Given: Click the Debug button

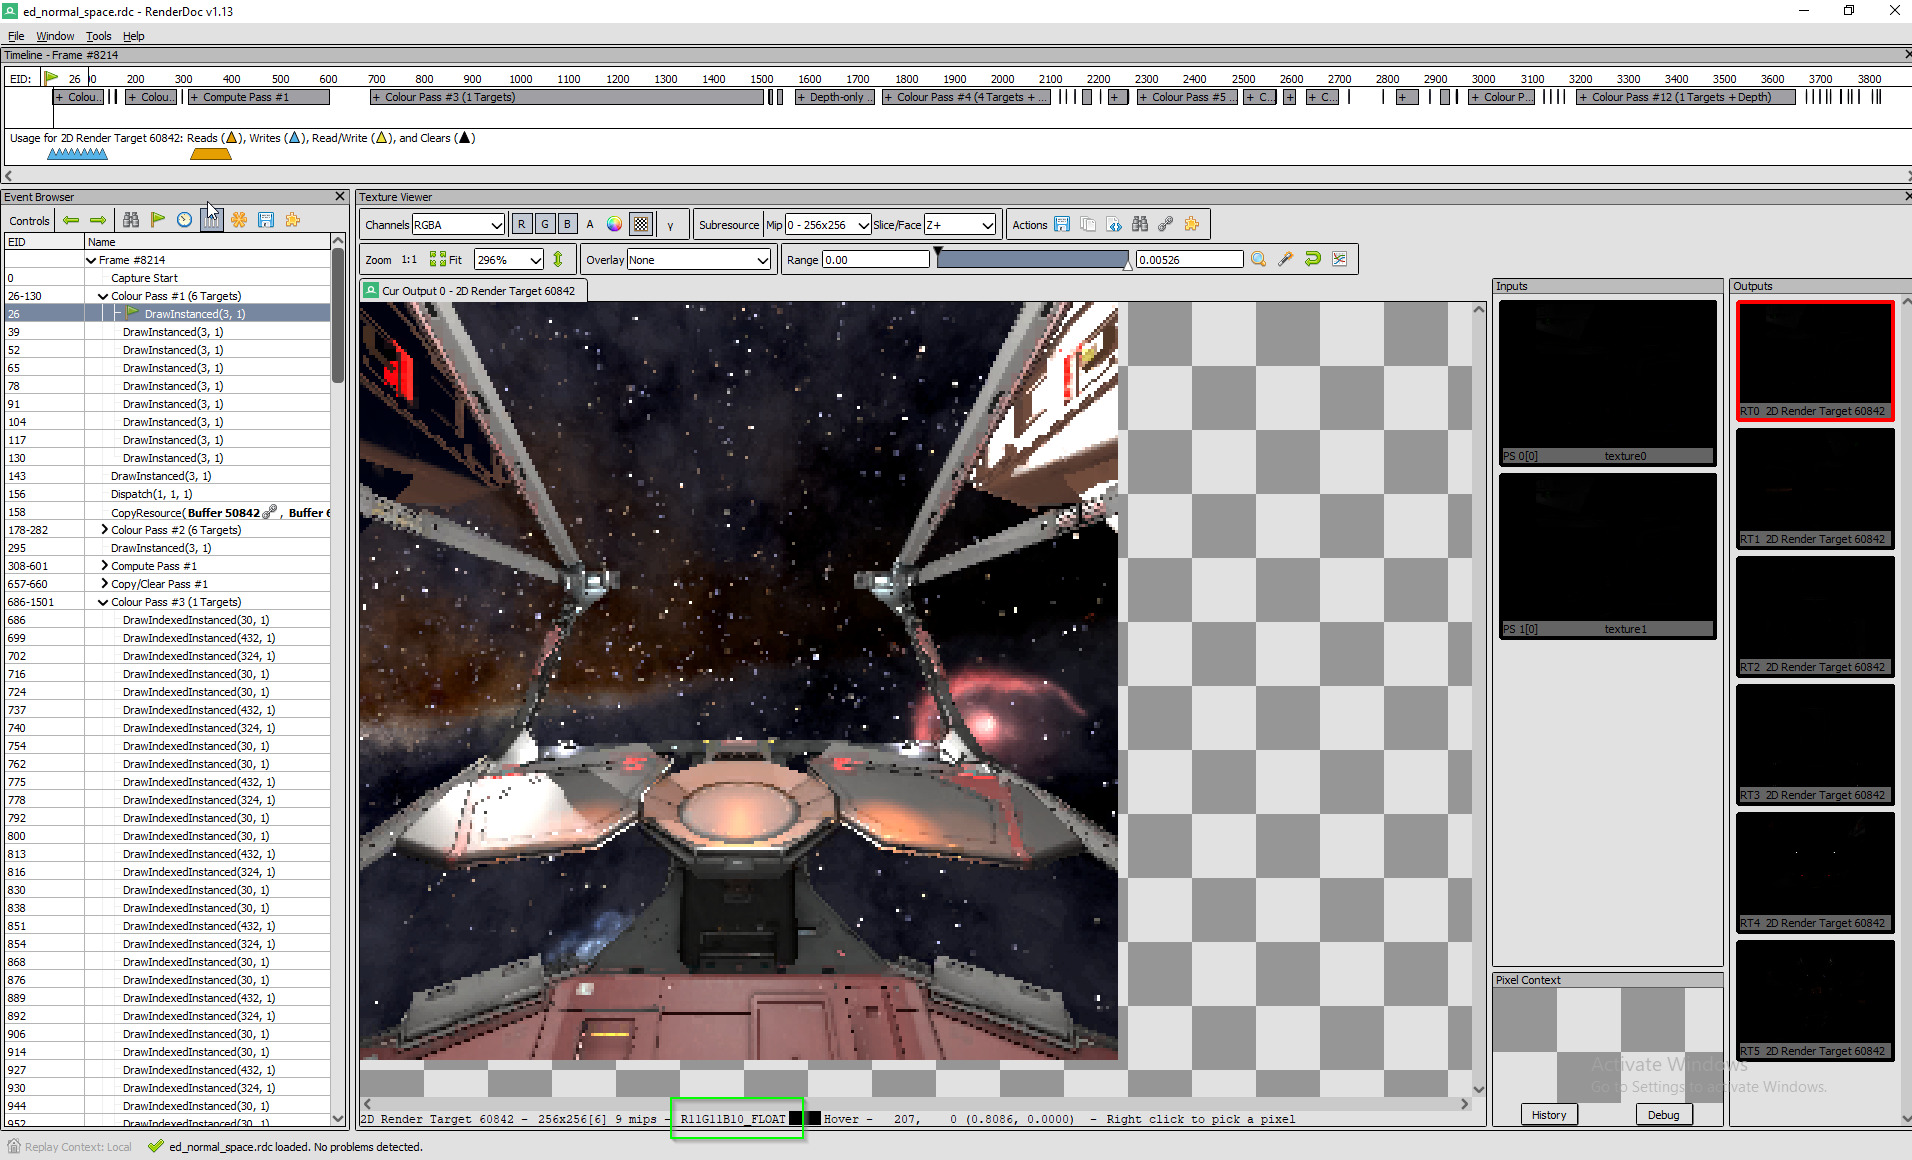Looking at the screenshot, I should click(x=1664, y=1115).
